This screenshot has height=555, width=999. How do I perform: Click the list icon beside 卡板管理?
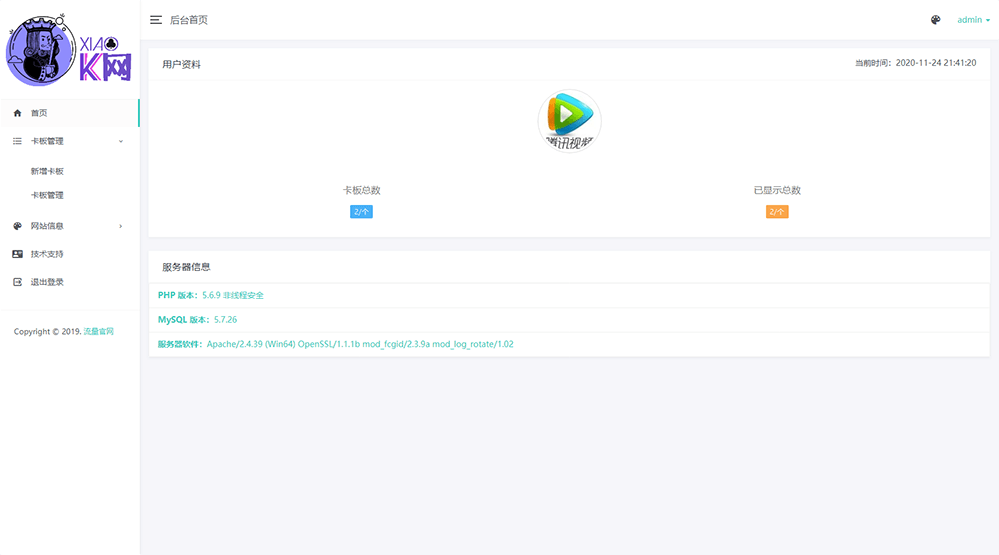tap(17, 142)
